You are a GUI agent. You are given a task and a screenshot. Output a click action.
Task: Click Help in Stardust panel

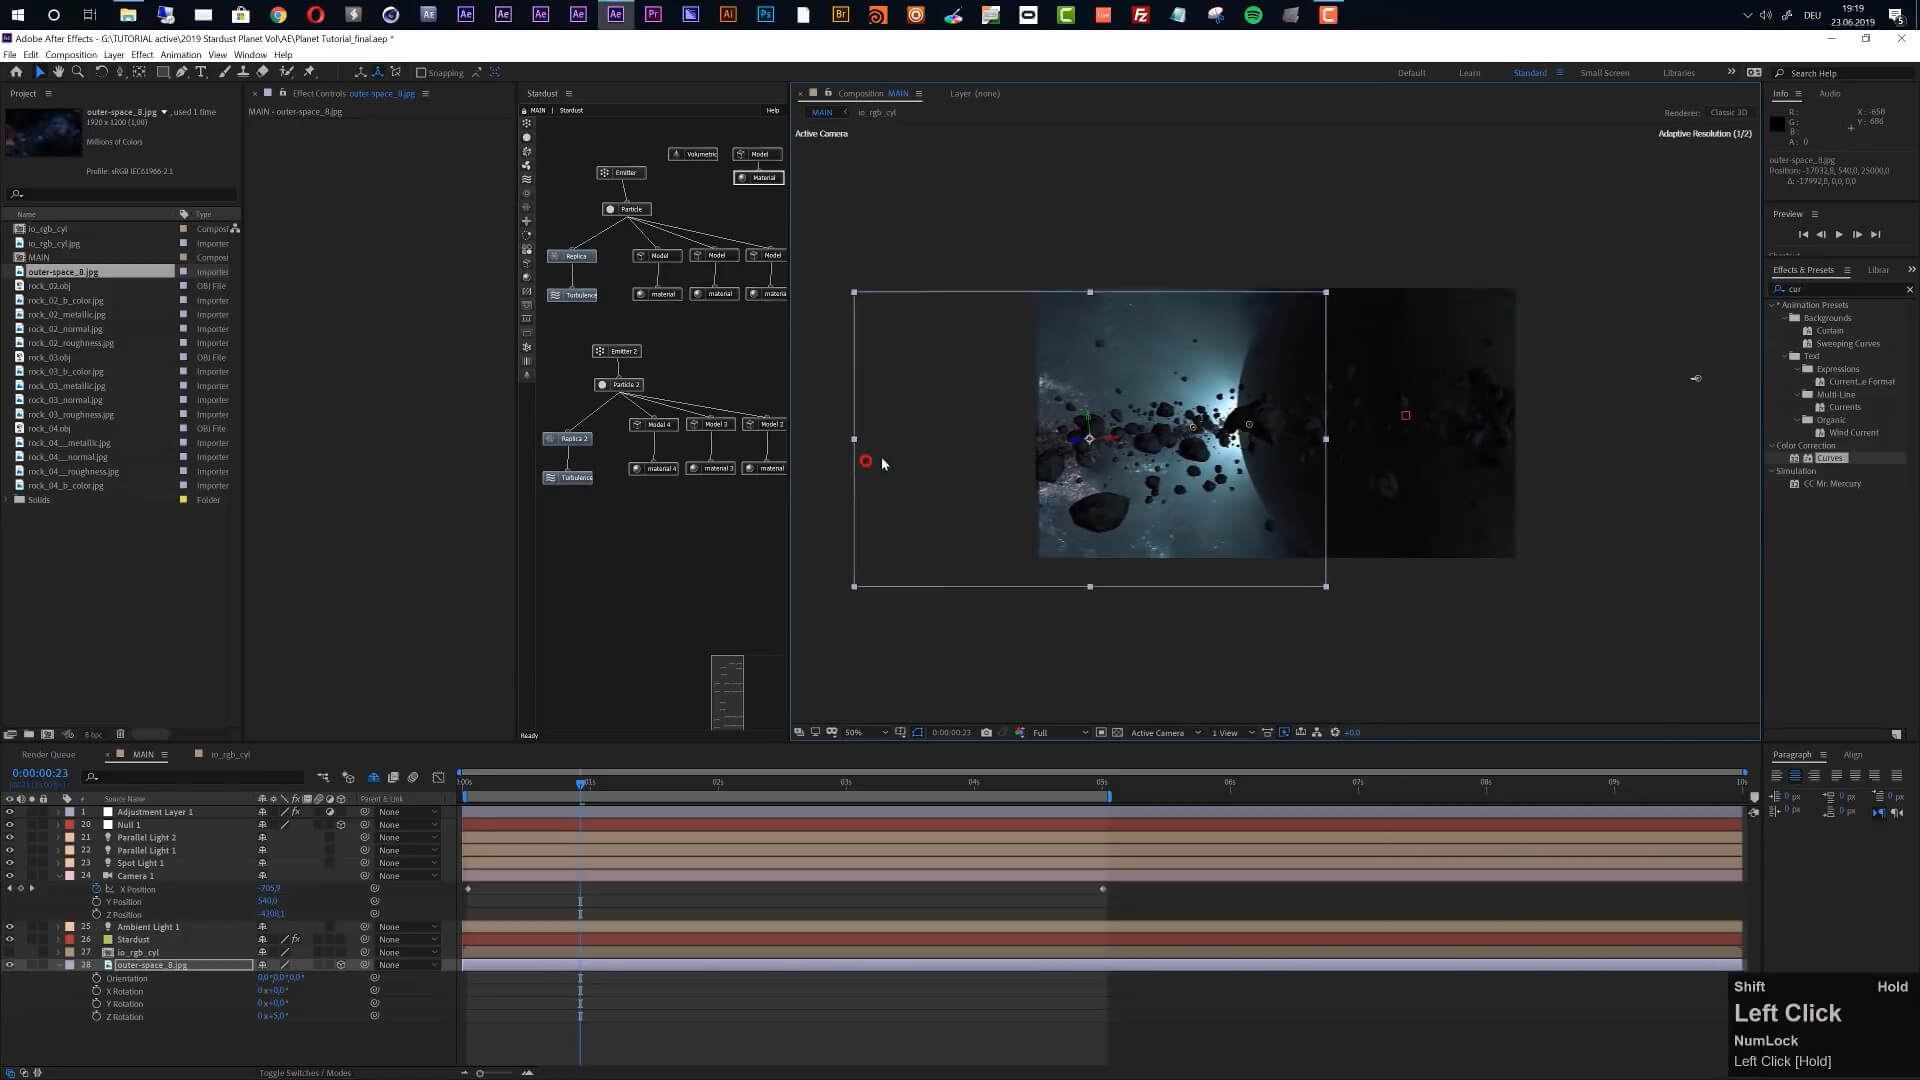772,110
